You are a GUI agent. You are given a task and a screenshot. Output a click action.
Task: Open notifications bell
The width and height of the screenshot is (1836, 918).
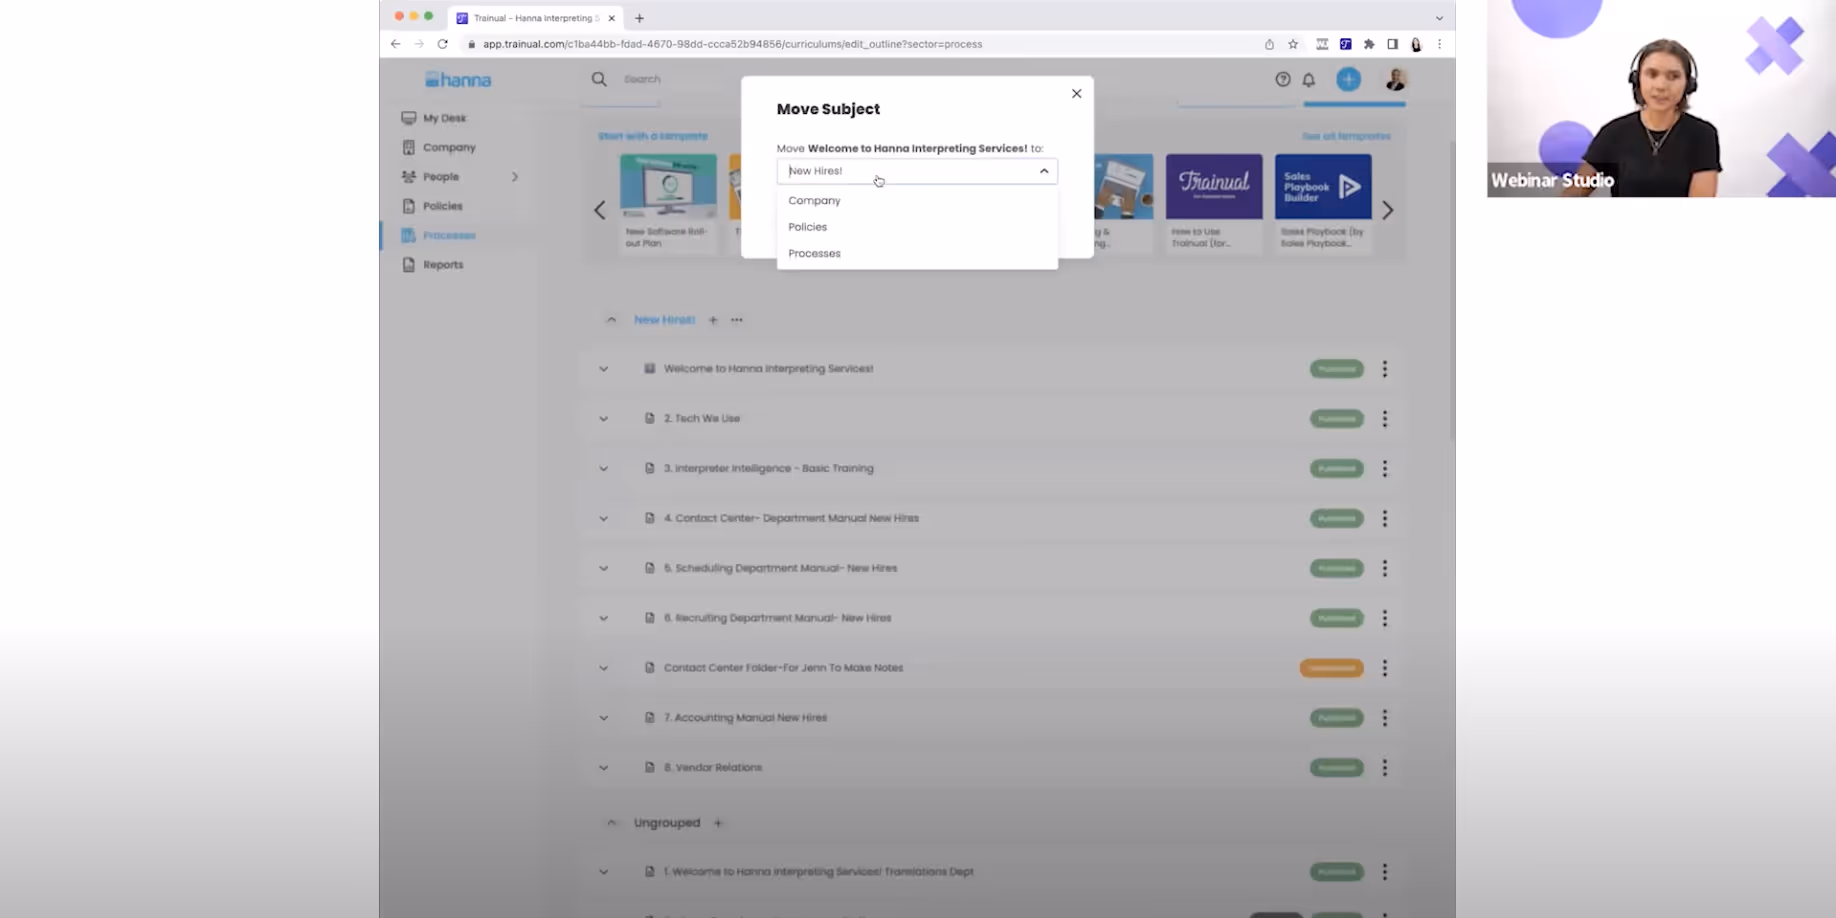pyautogui.click(x=1309, y=80)
